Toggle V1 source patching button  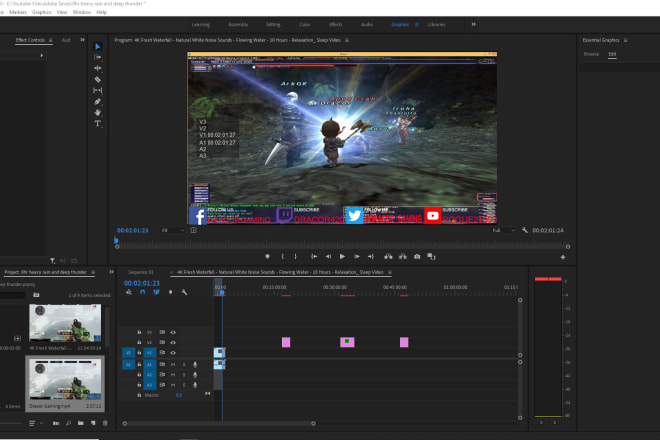[x=128, y=352]
